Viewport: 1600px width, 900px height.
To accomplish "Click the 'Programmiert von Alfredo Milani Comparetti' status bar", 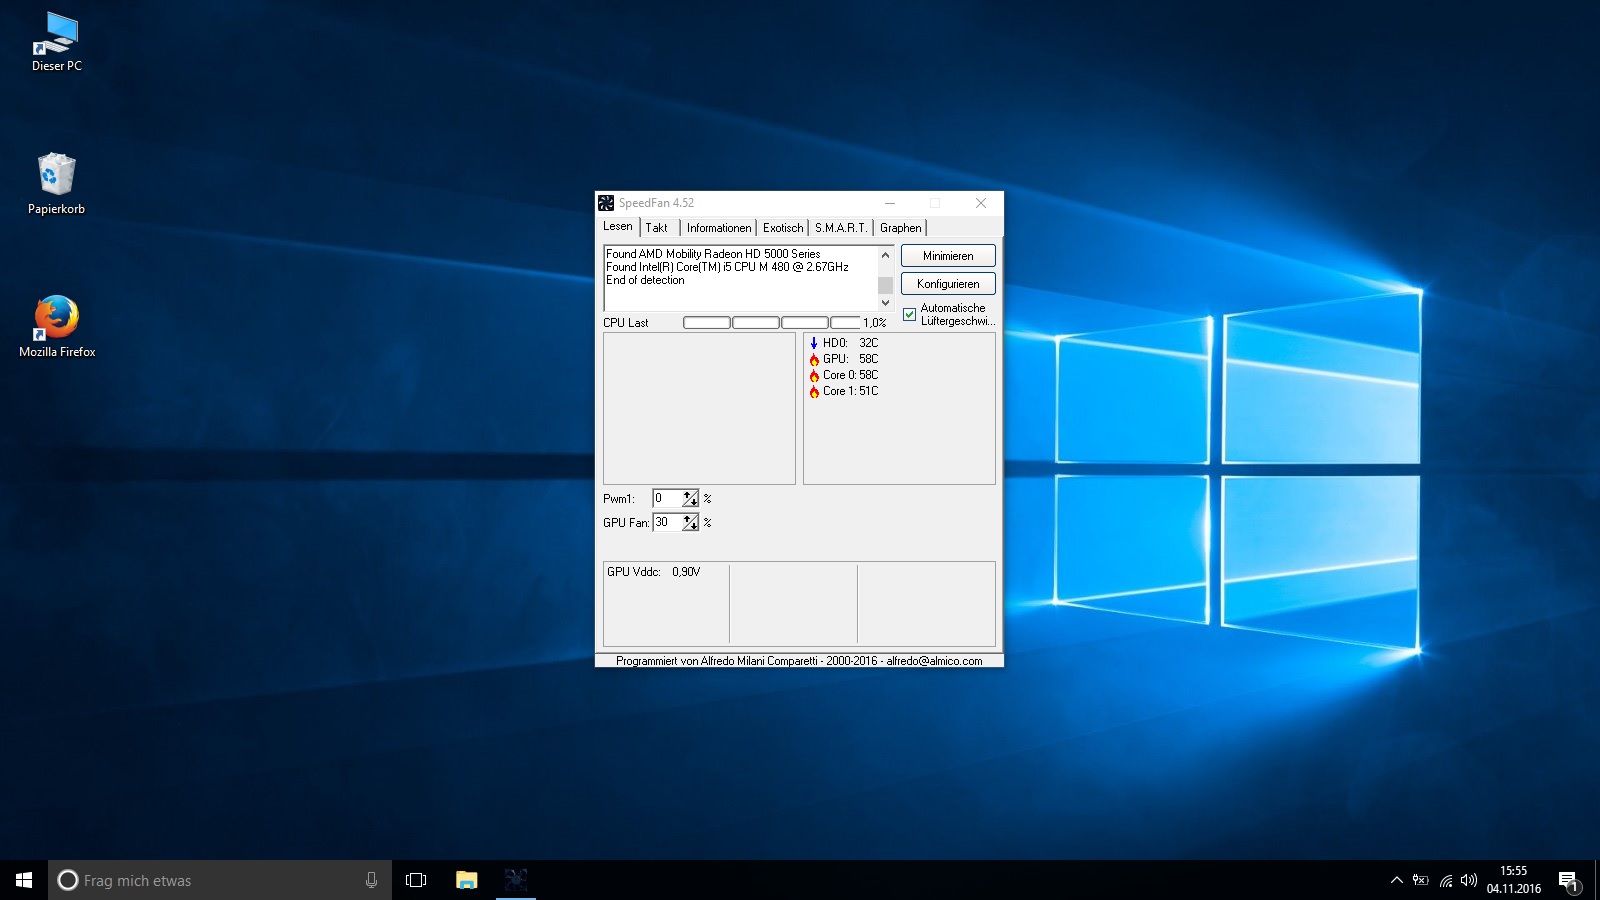I will point(799,661).
